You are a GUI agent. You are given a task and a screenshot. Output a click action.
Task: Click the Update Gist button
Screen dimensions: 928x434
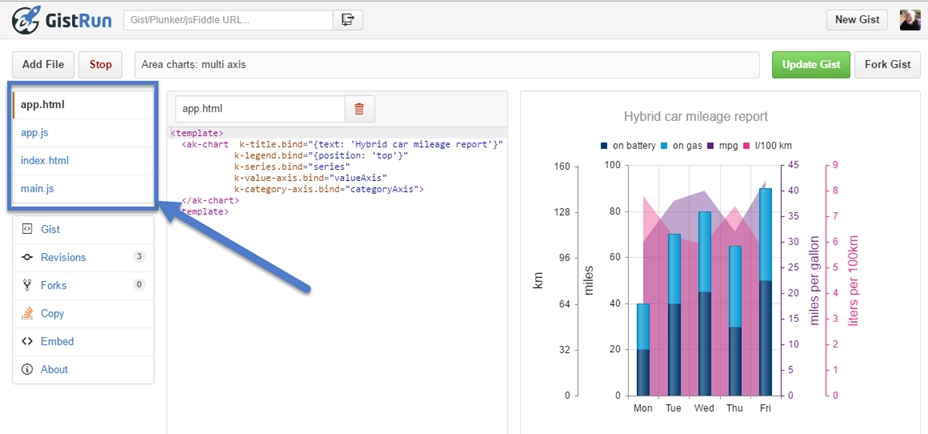(810, 65)
